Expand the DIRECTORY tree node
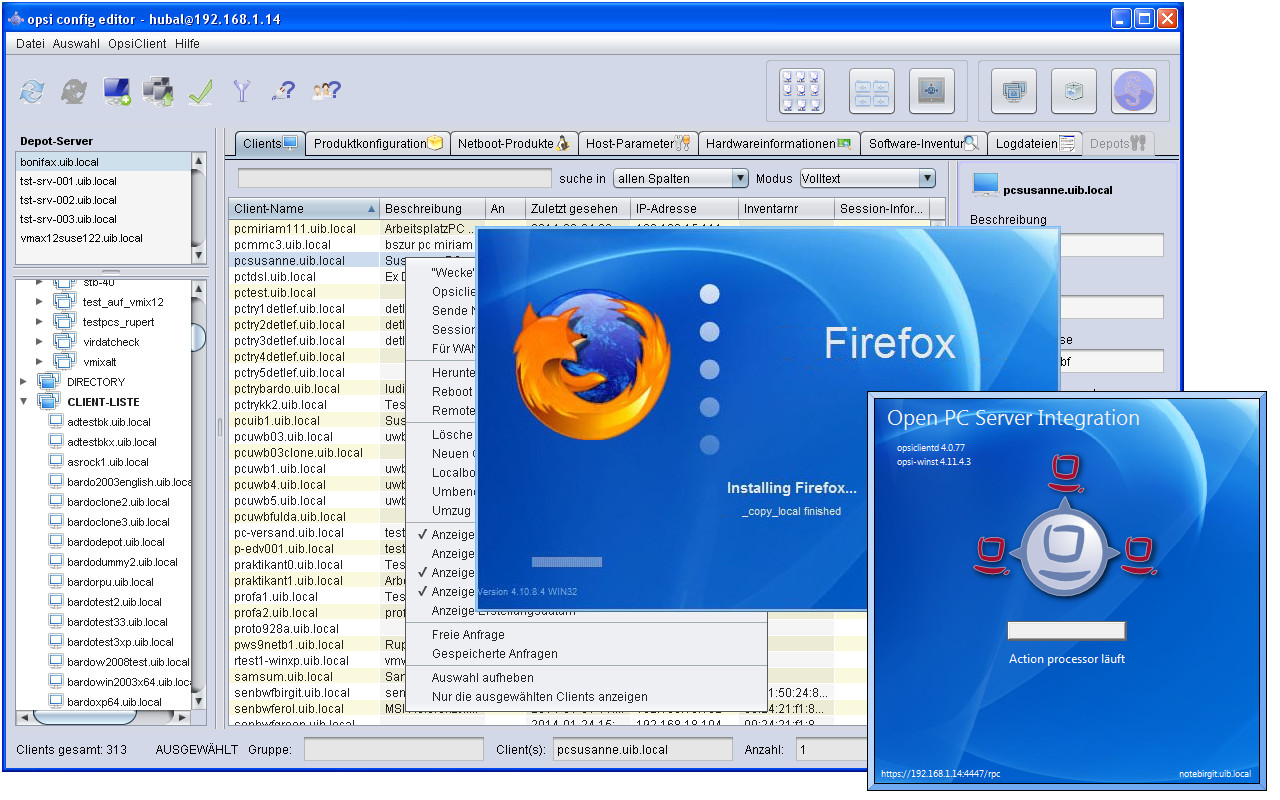 click(x=24, y=382)
